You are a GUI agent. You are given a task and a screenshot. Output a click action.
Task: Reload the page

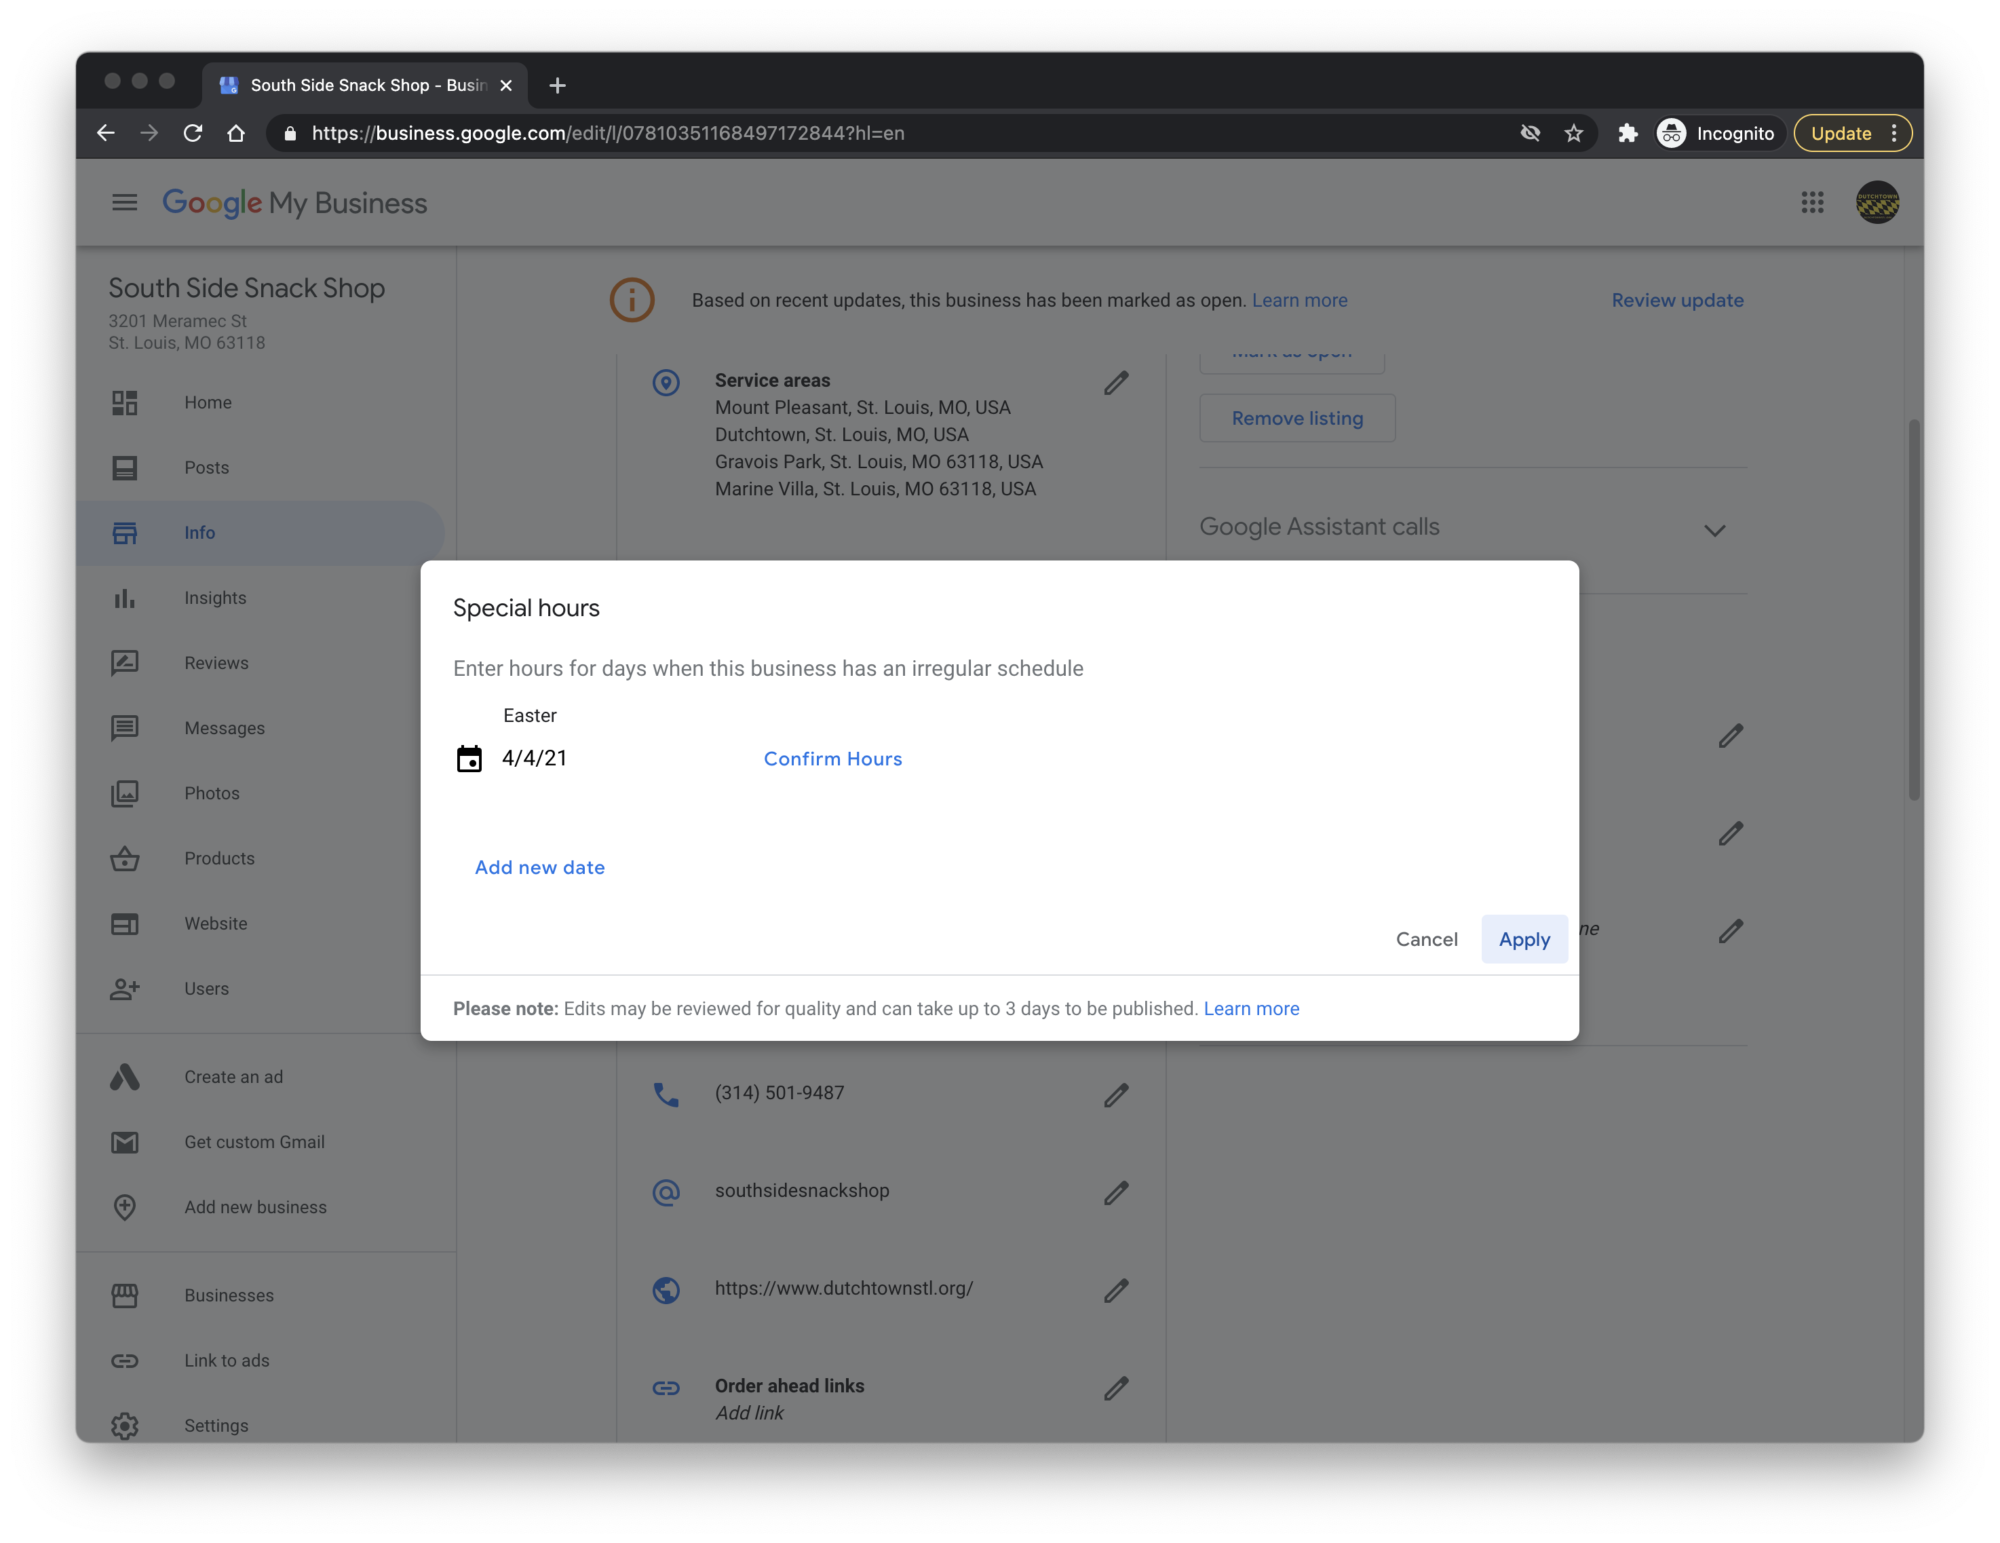pyautogui.click(x=193, y=133)
